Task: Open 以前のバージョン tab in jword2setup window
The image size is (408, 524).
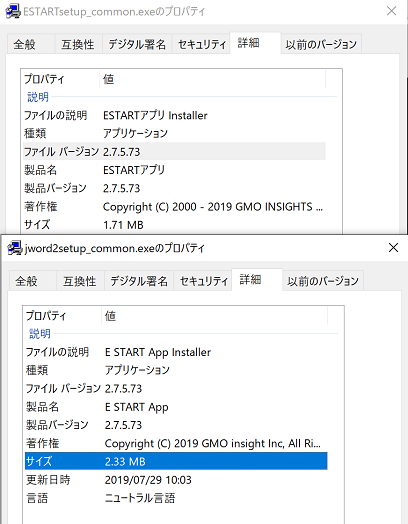Action: [323, 281]
